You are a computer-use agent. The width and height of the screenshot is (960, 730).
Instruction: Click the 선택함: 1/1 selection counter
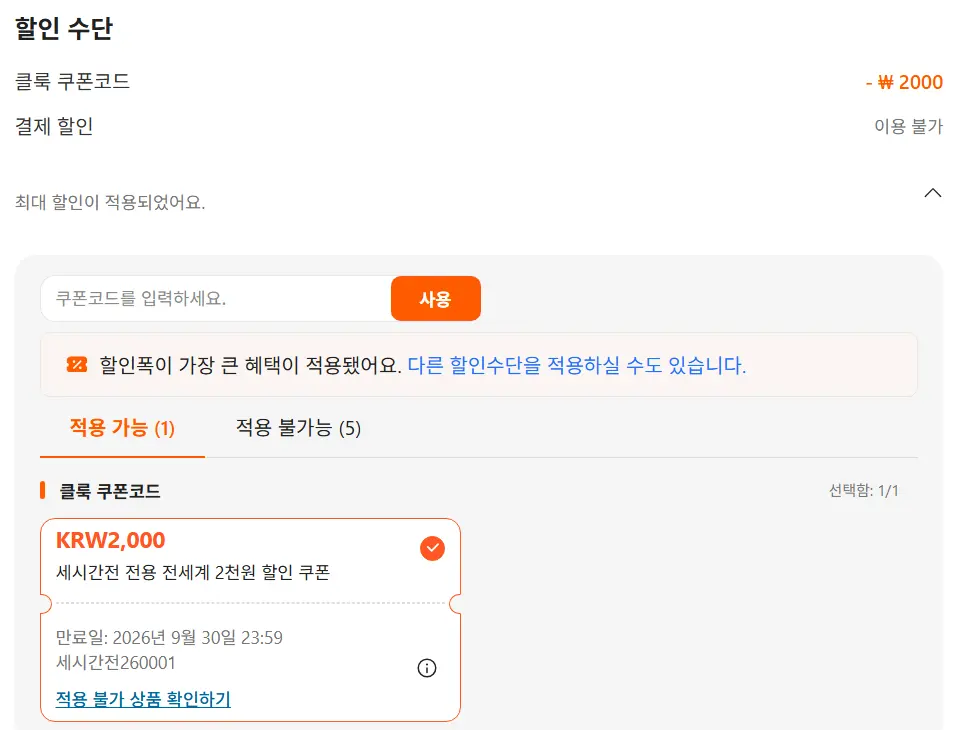coord(863,491)
